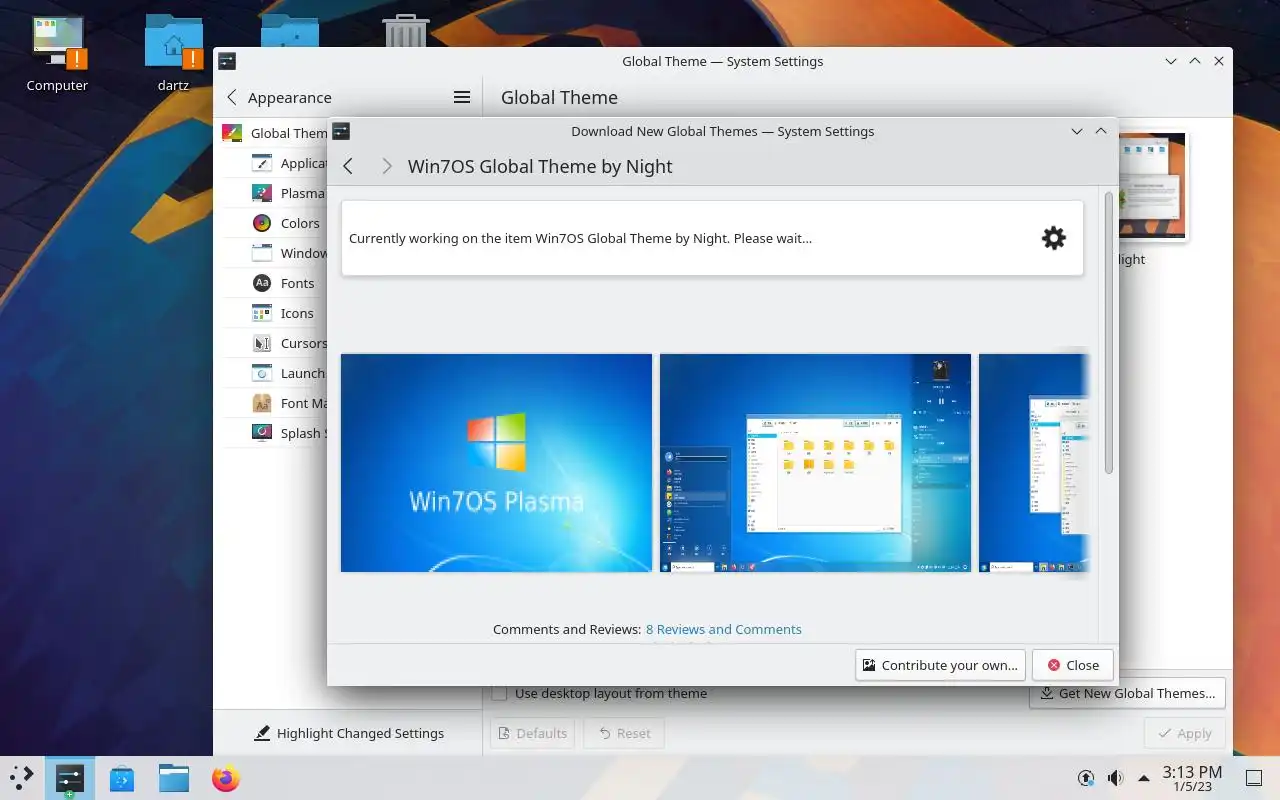Select Global Theme icon in sidebar
The image size is (1280, 800).
point(232,133)
